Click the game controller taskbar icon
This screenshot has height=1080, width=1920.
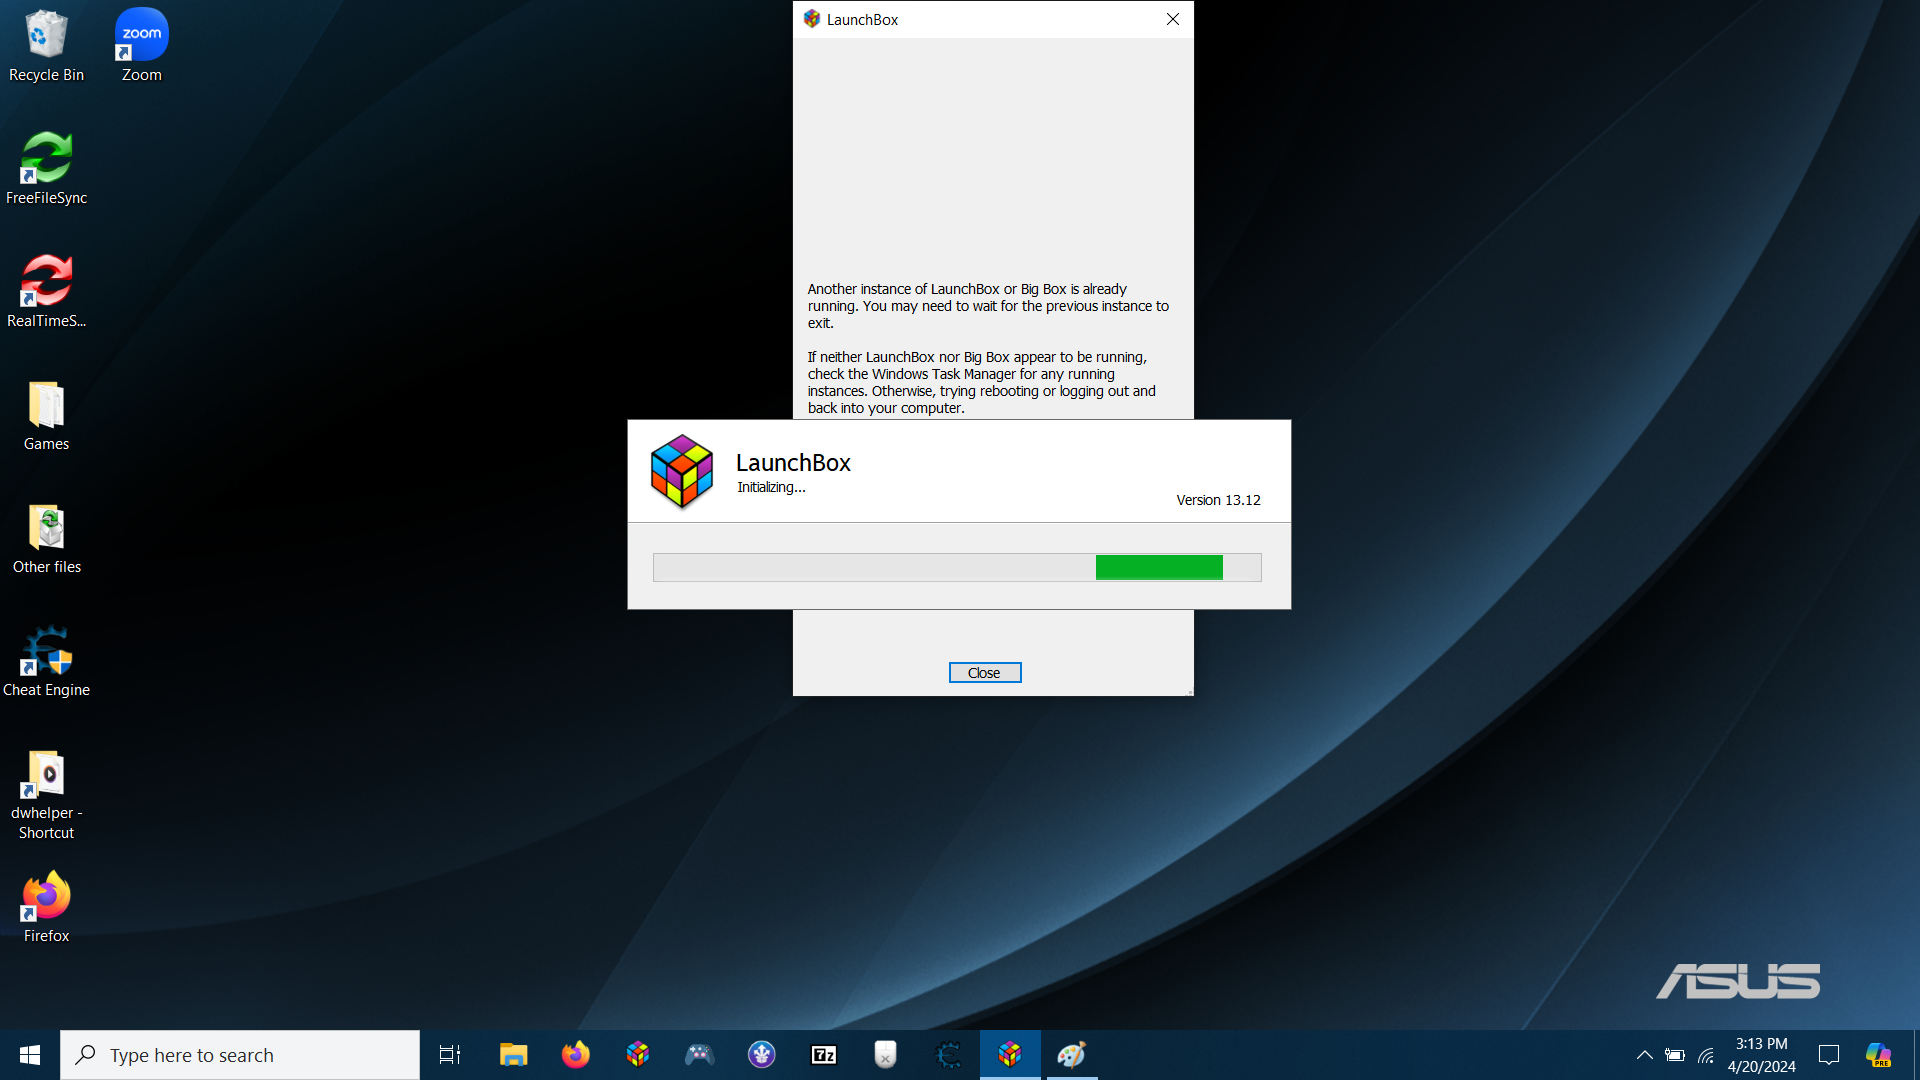click(x=700, y=1055)
